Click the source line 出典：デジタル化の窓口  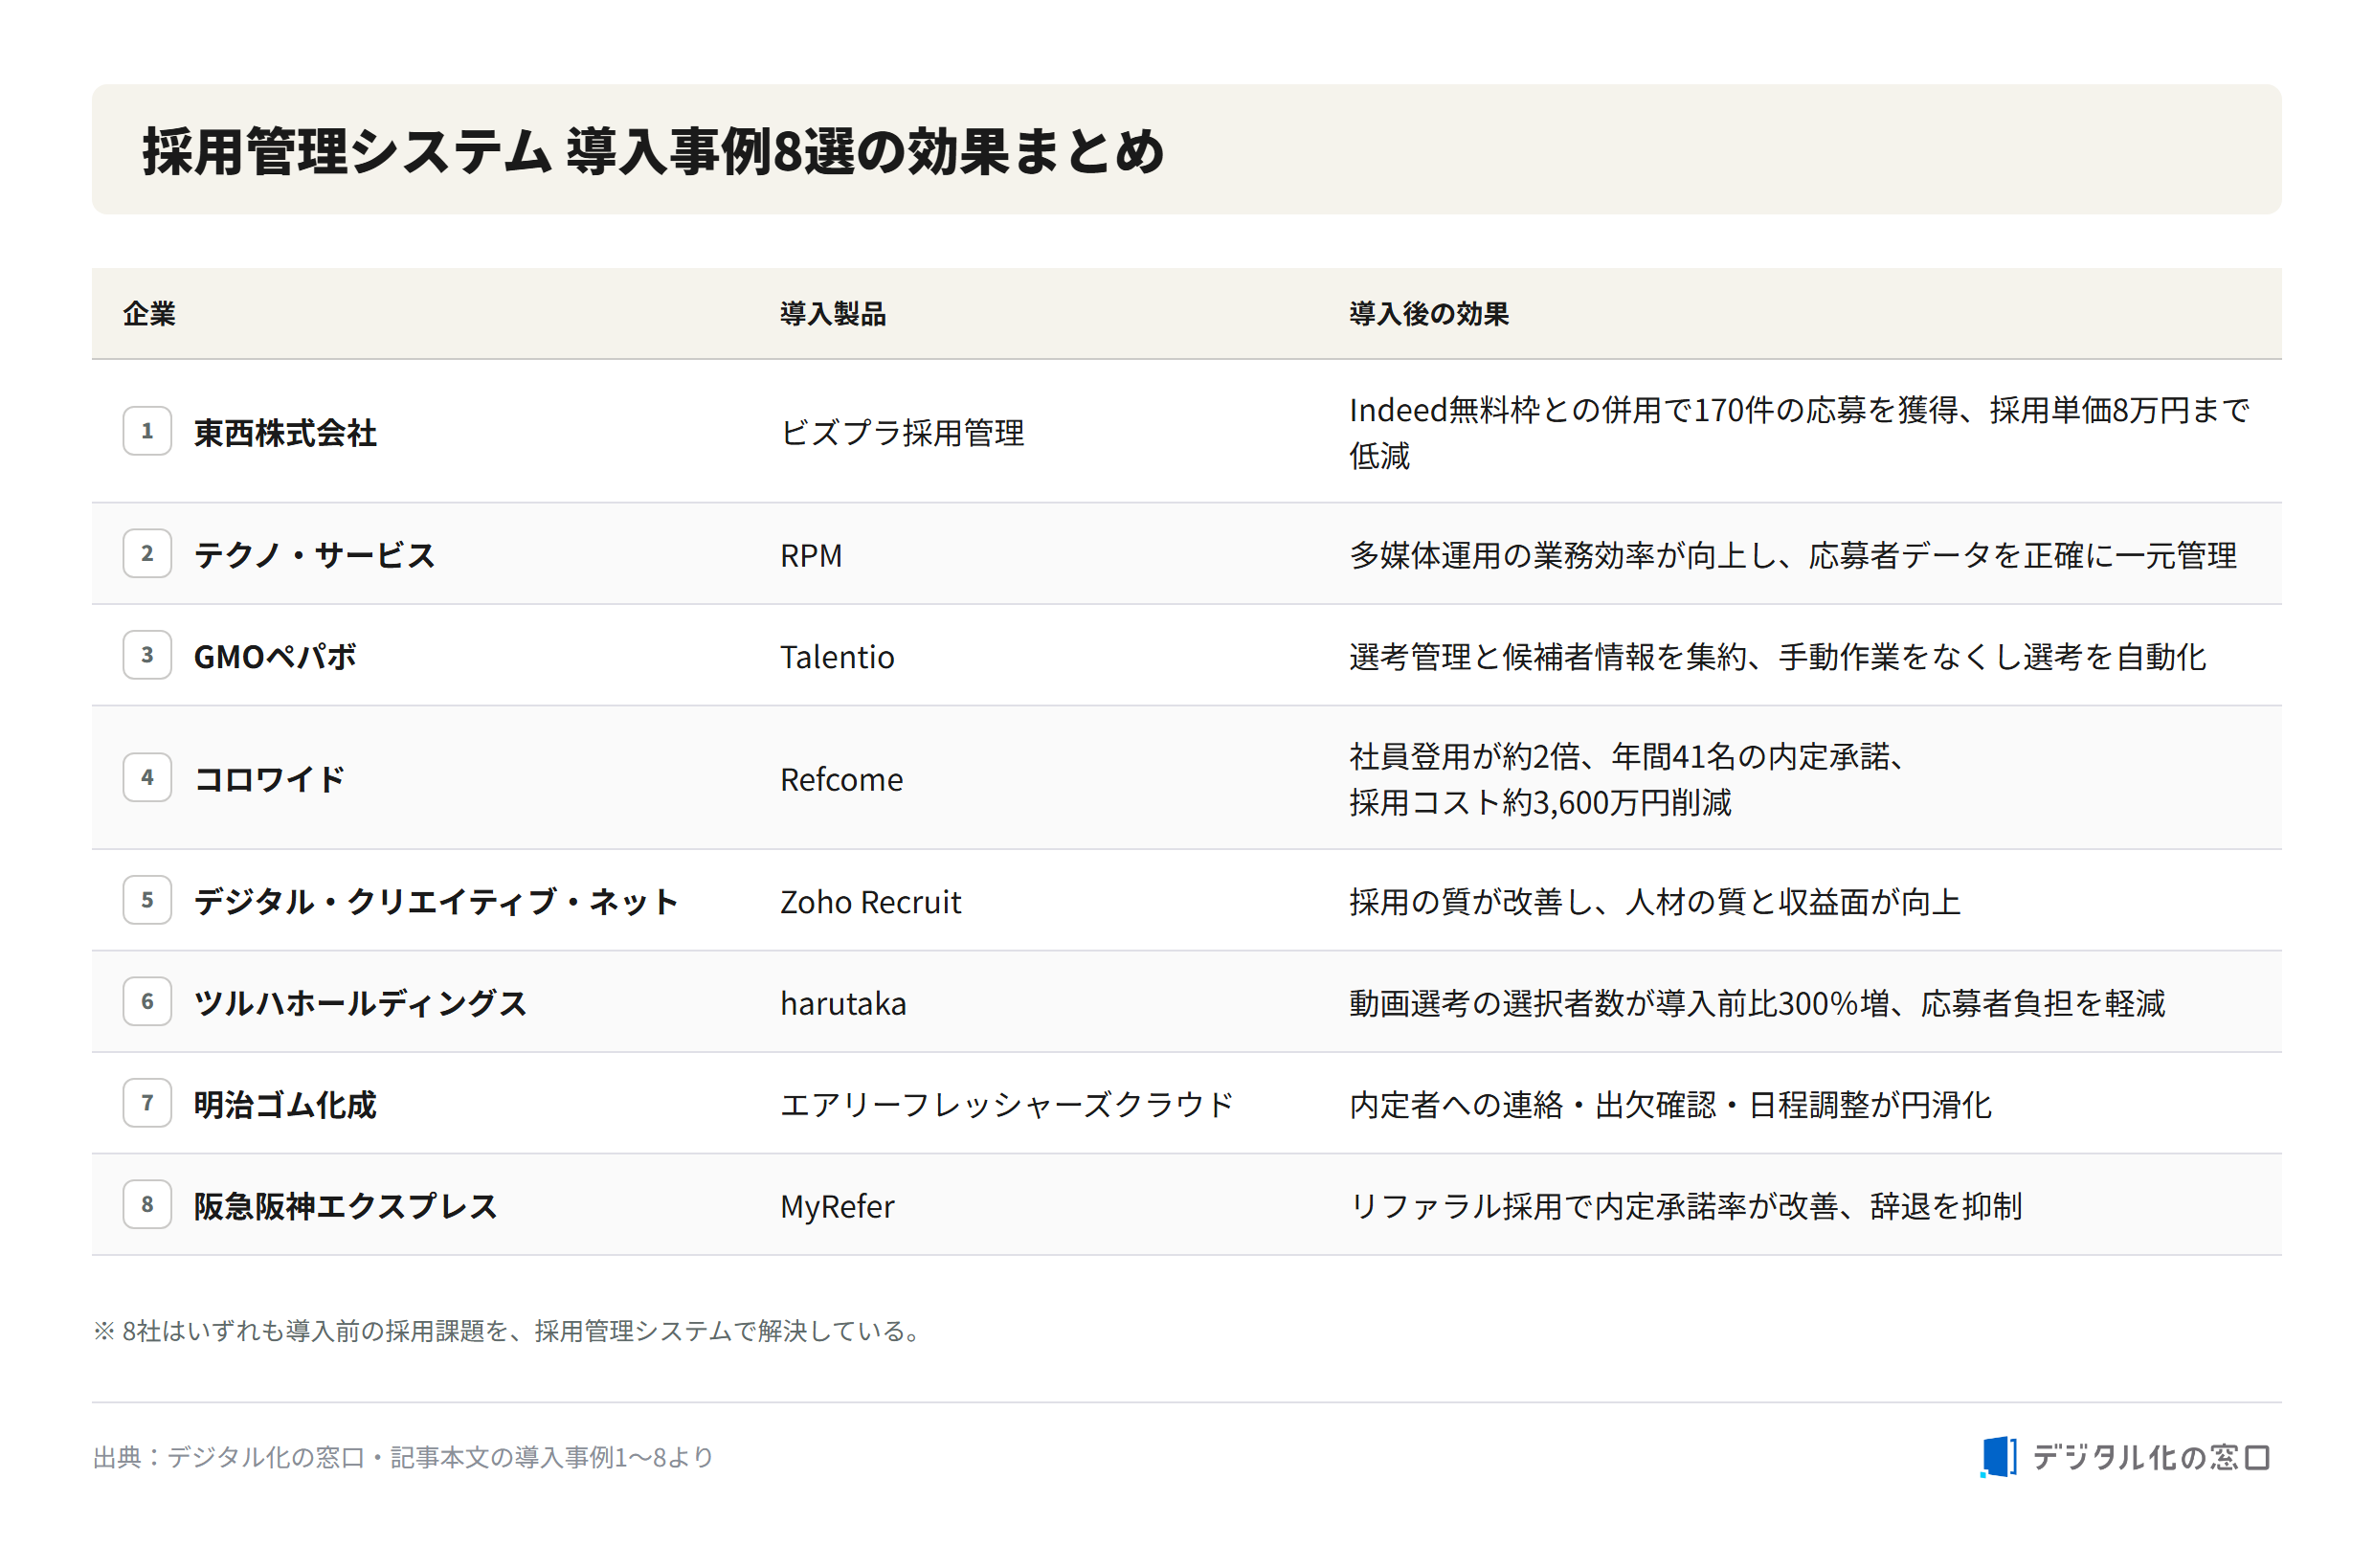(x=403, y=1457)
